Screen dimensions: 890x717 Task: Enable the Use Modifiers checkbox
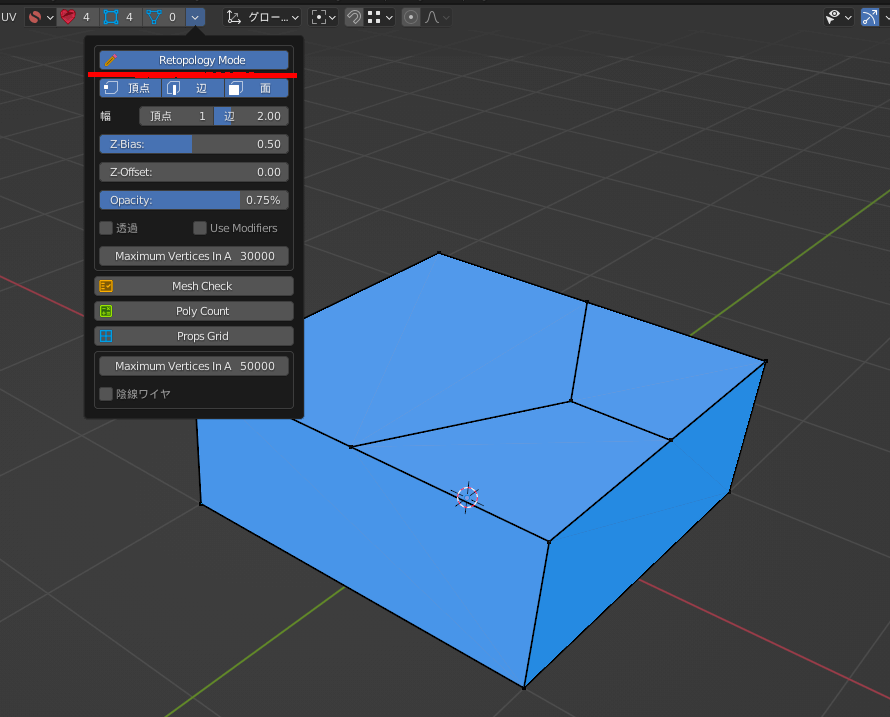pos(200,228)
